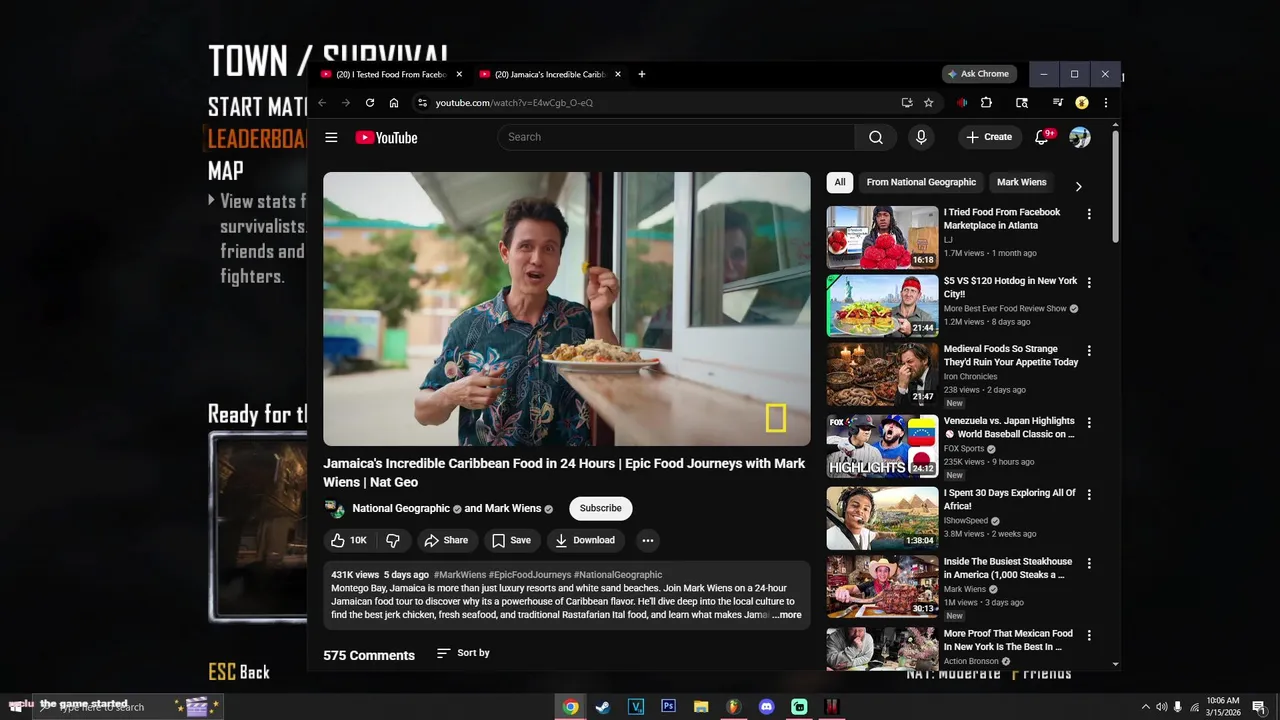Open Chrome media controls icon
Screen dimensions: 1280x720
1057,102
